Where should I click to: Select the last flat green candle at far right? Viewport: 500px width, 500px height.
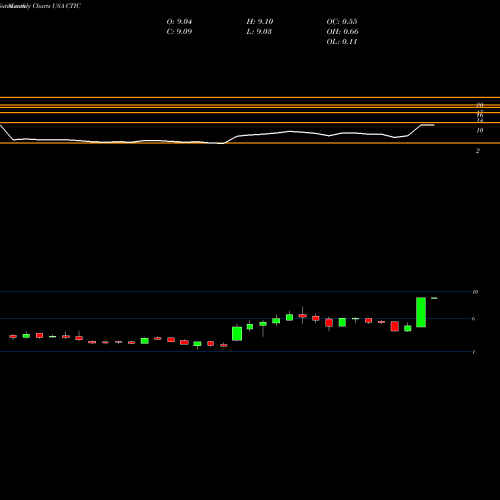[434, 298]
